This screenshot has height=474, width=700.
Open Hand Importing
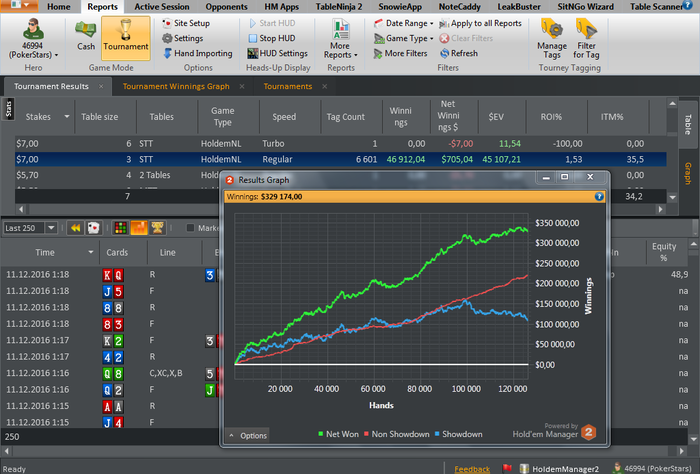click(x=198, y=54)
